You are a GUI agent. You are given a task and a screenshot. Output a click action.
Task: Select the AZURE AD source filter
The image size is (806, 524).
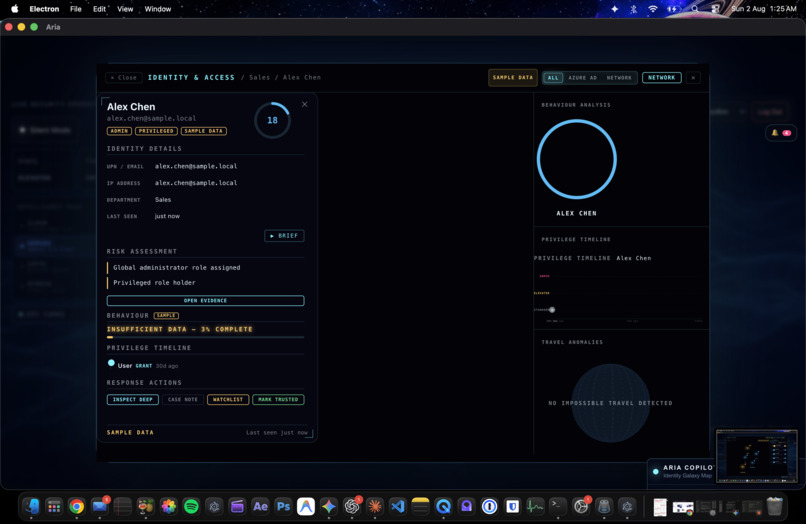pyautogui.click(x=582, y=78)
